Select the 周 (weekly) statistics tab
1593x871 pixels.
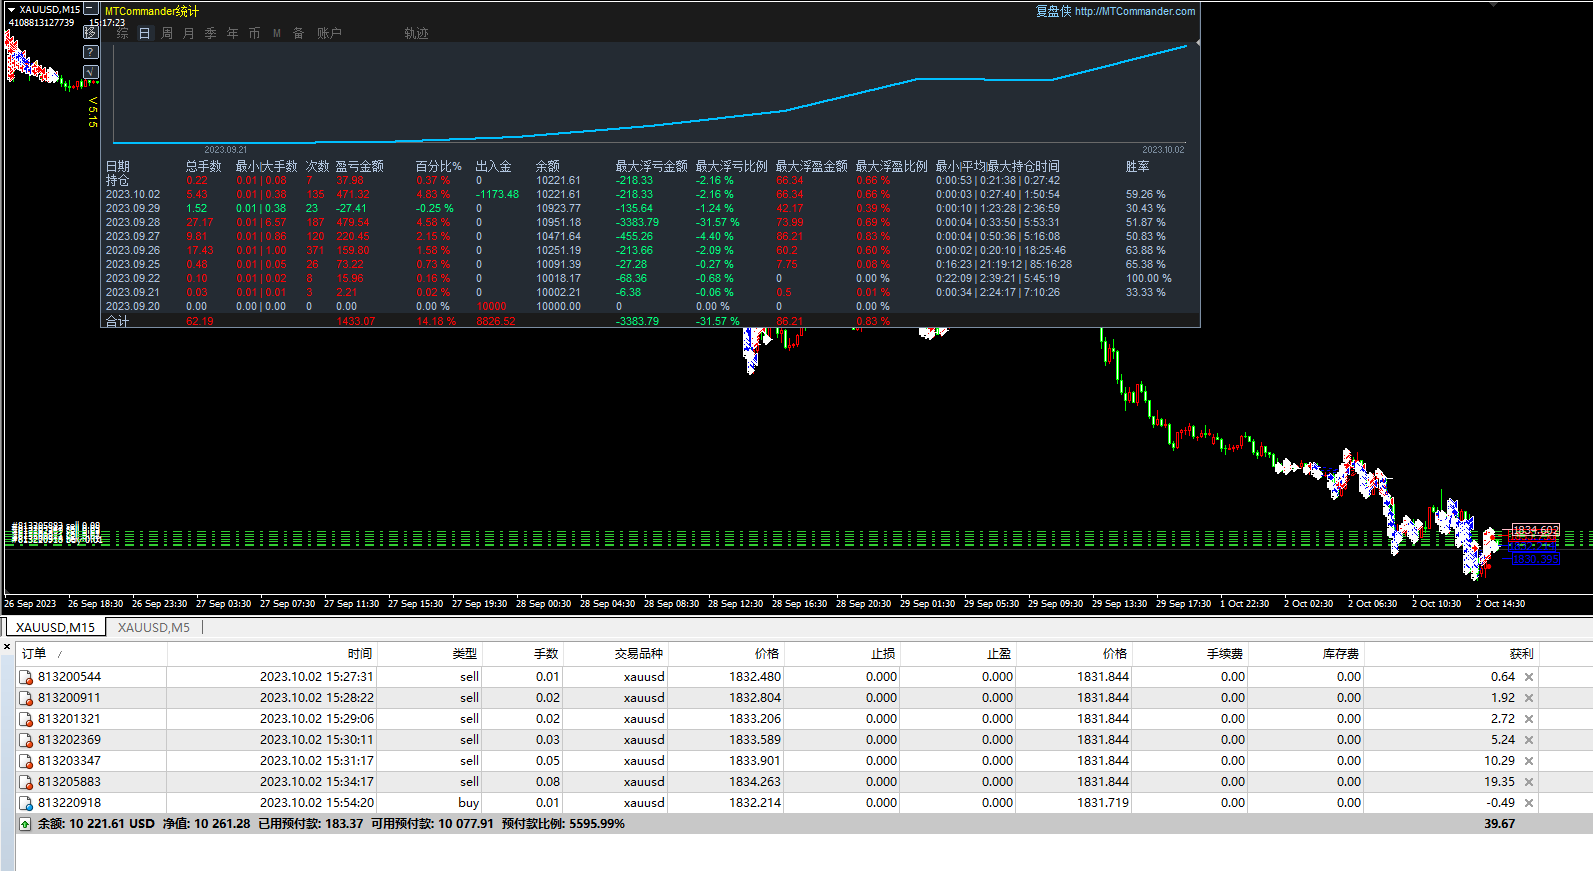click(167, 33)
